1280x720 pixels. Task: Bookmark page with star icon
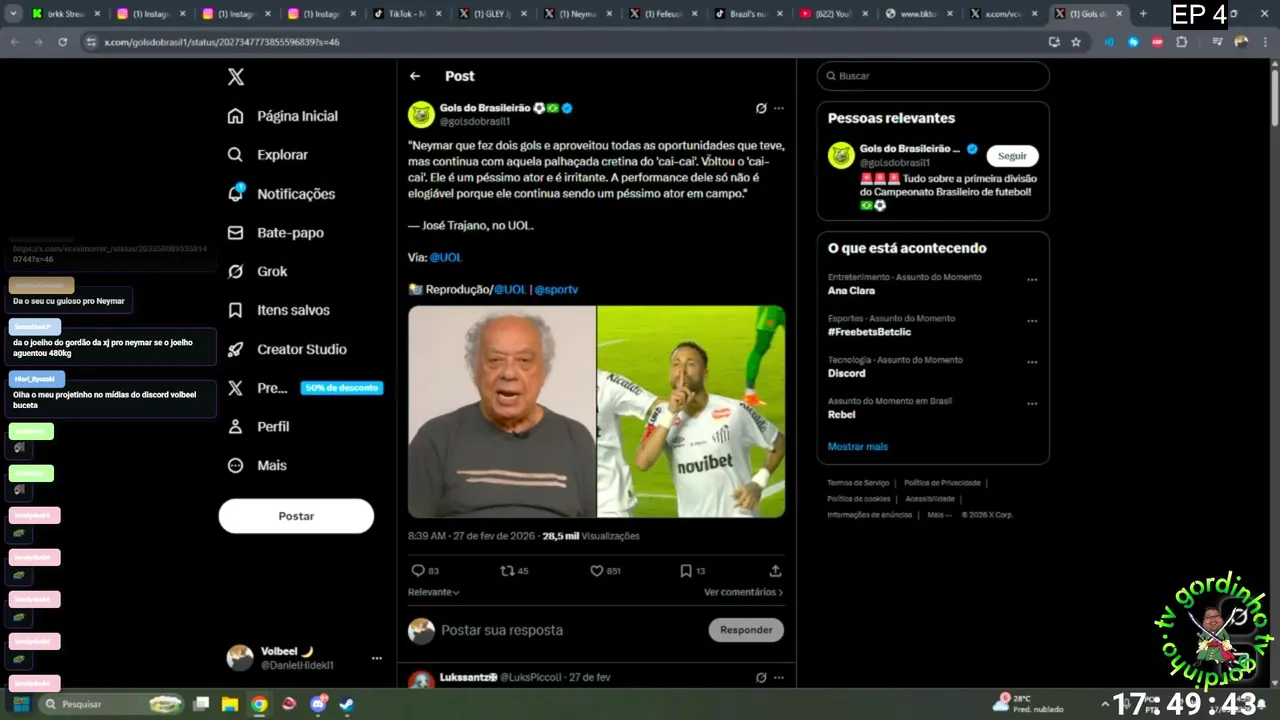click(x=1076, y=42)
